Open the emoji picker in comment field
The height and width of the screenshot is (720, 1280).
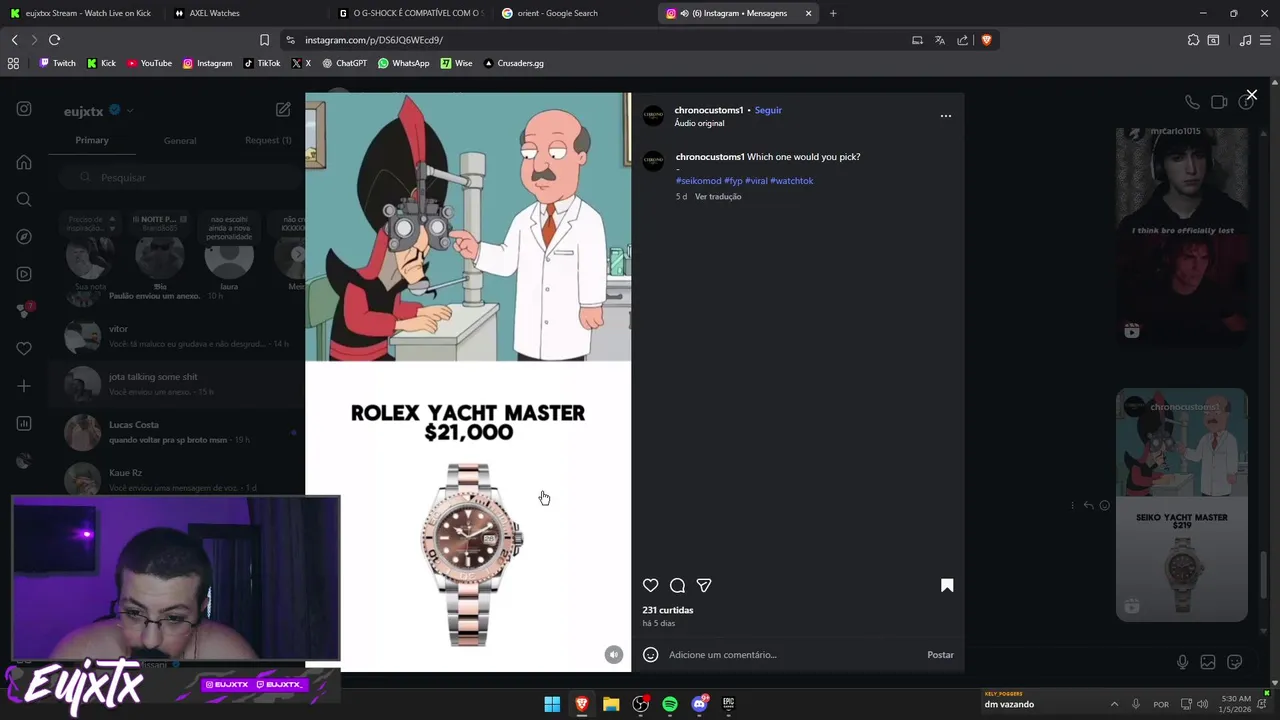coord(651,655)
